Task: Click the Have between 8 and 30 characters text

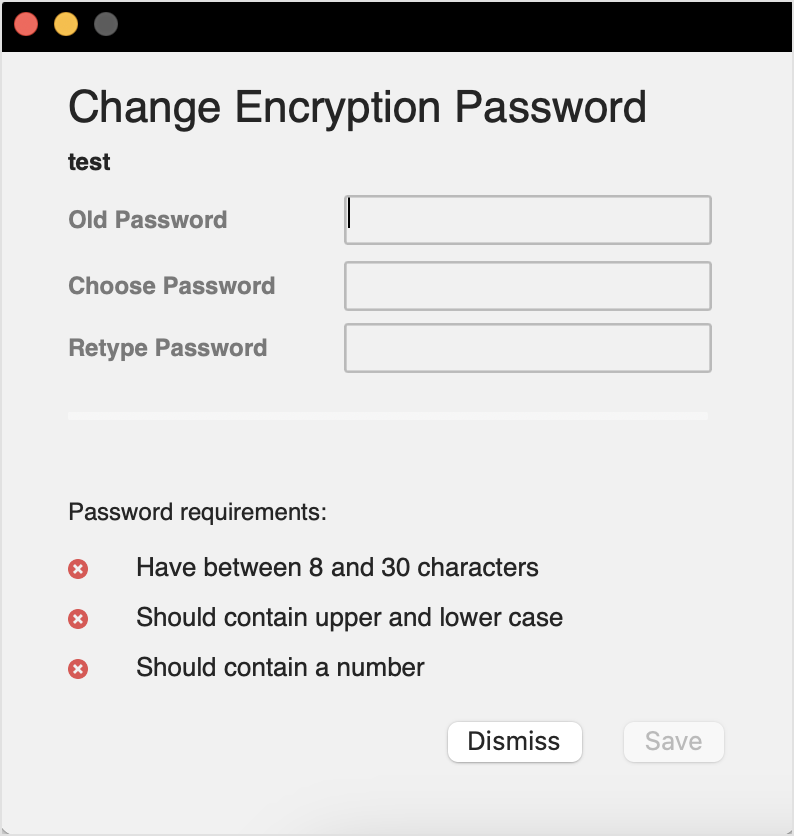Action: point(336,567)
